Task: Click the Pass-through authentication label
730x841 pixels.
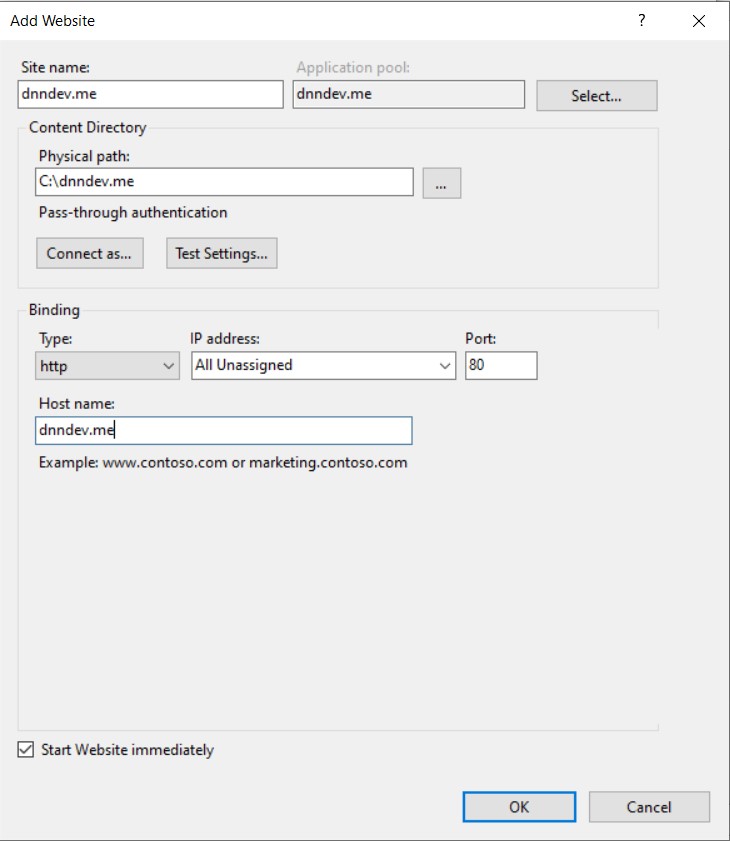Action: click(x=133, y=213)
